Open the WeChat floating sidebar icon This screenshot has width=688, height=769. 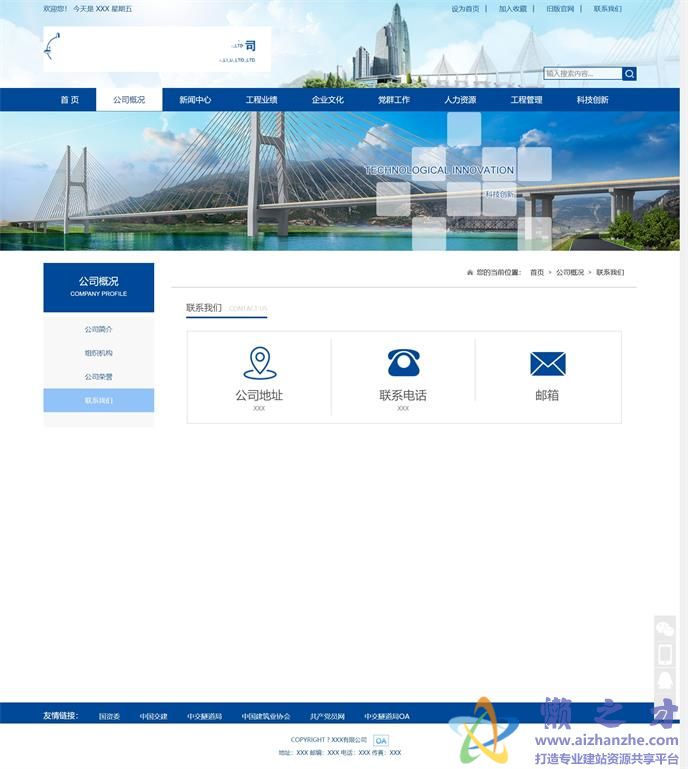(x=664, y=628)
